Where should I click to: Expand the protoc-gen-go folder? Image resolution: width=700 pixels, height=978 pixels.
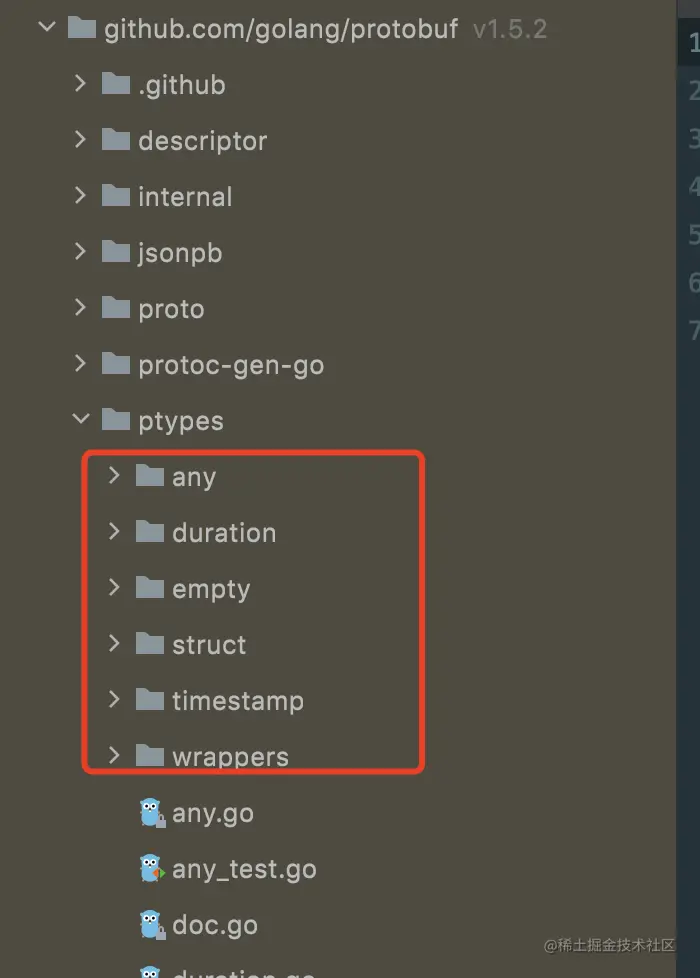(81, 364)
